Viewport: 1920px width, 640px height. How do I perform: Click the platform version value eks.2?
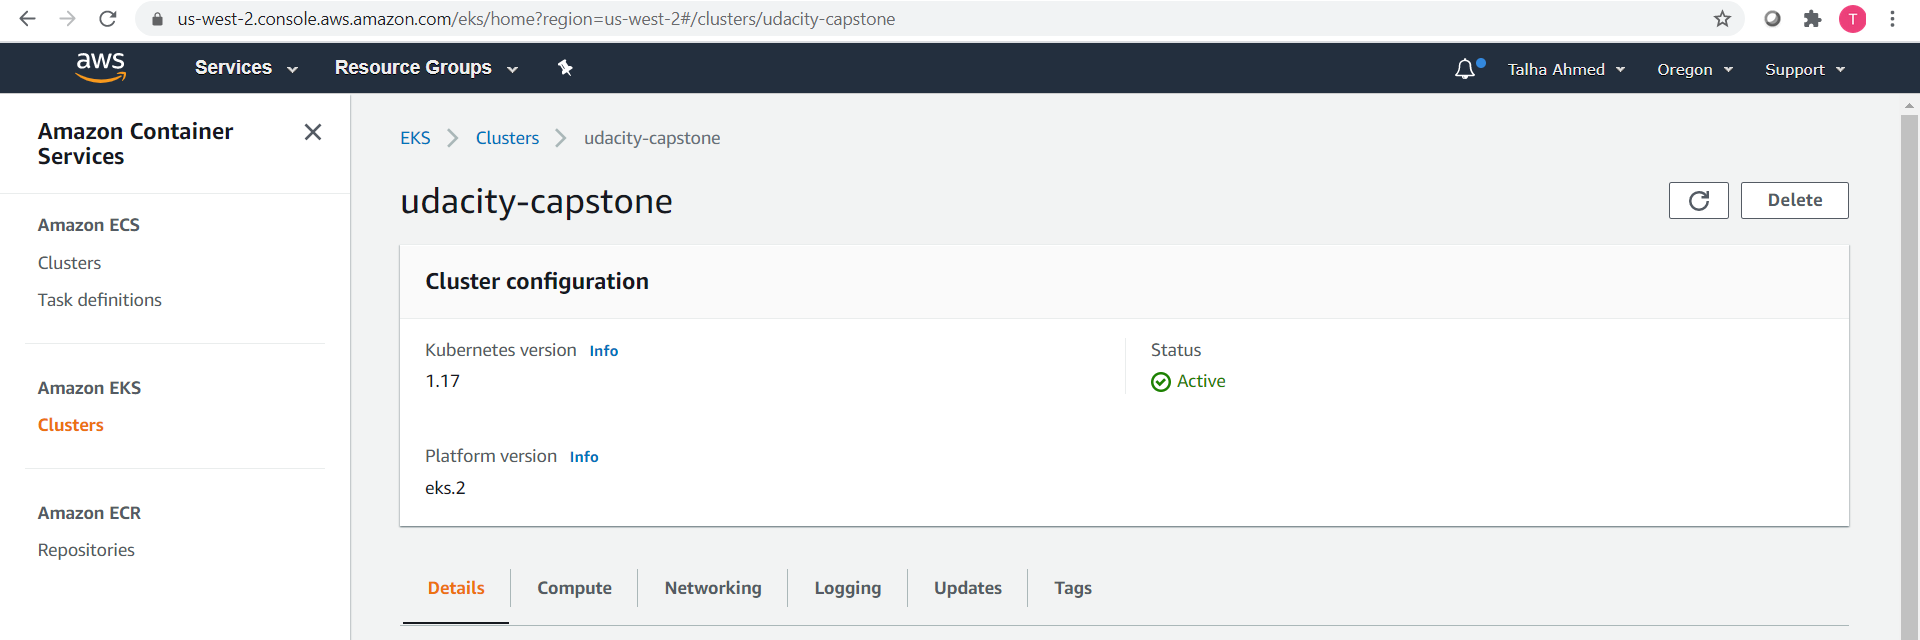click(445, 488)
